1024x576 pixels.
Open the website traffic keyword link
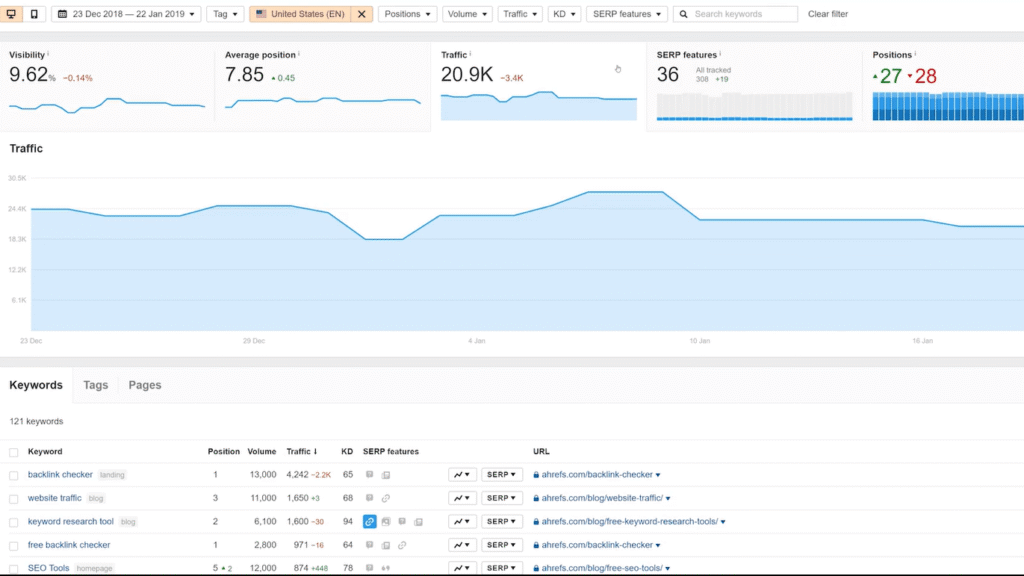tap(55, 497)
